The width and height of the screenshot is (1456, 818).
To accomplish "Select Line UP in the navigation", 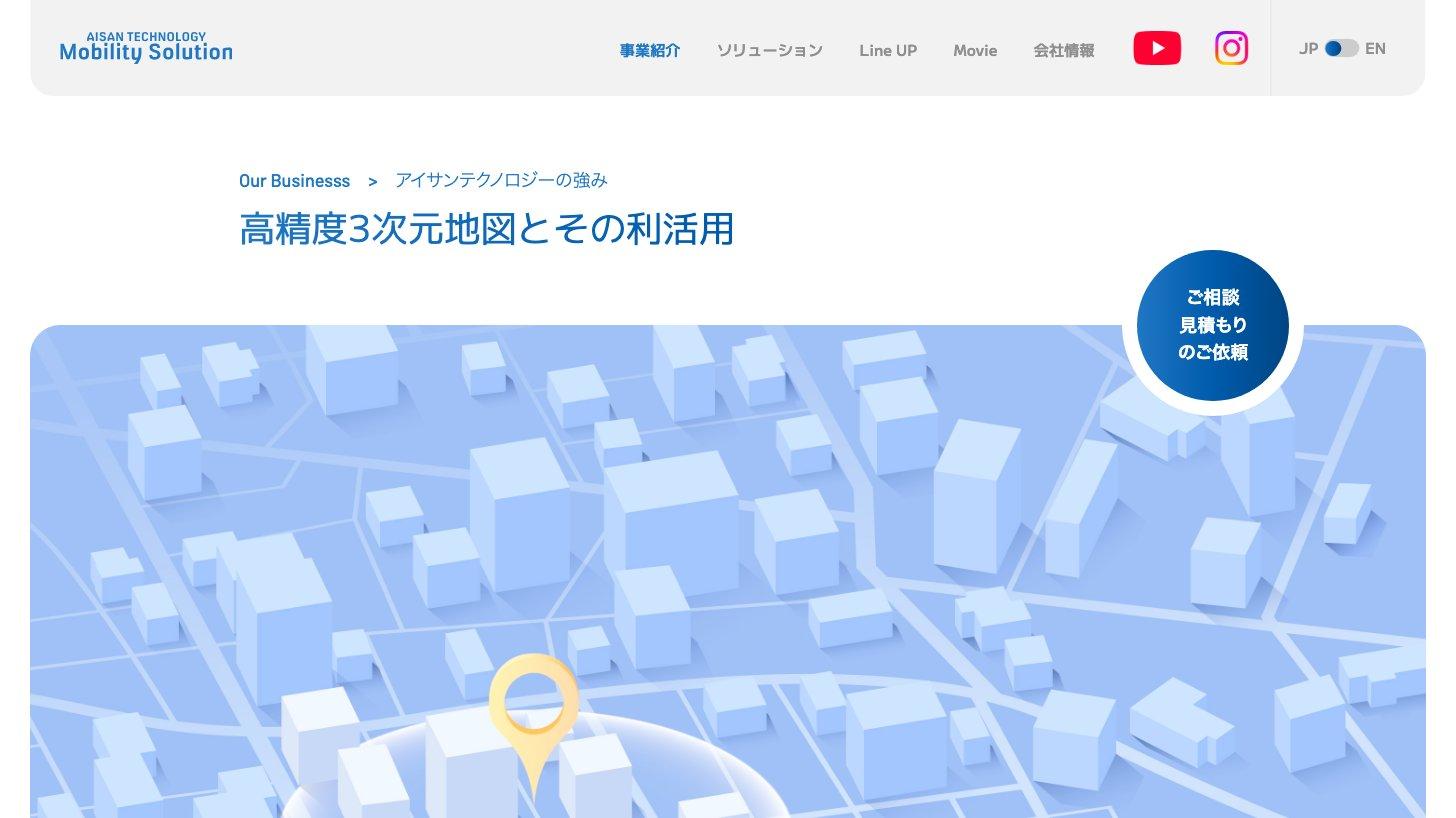I will tap(888, 50).
